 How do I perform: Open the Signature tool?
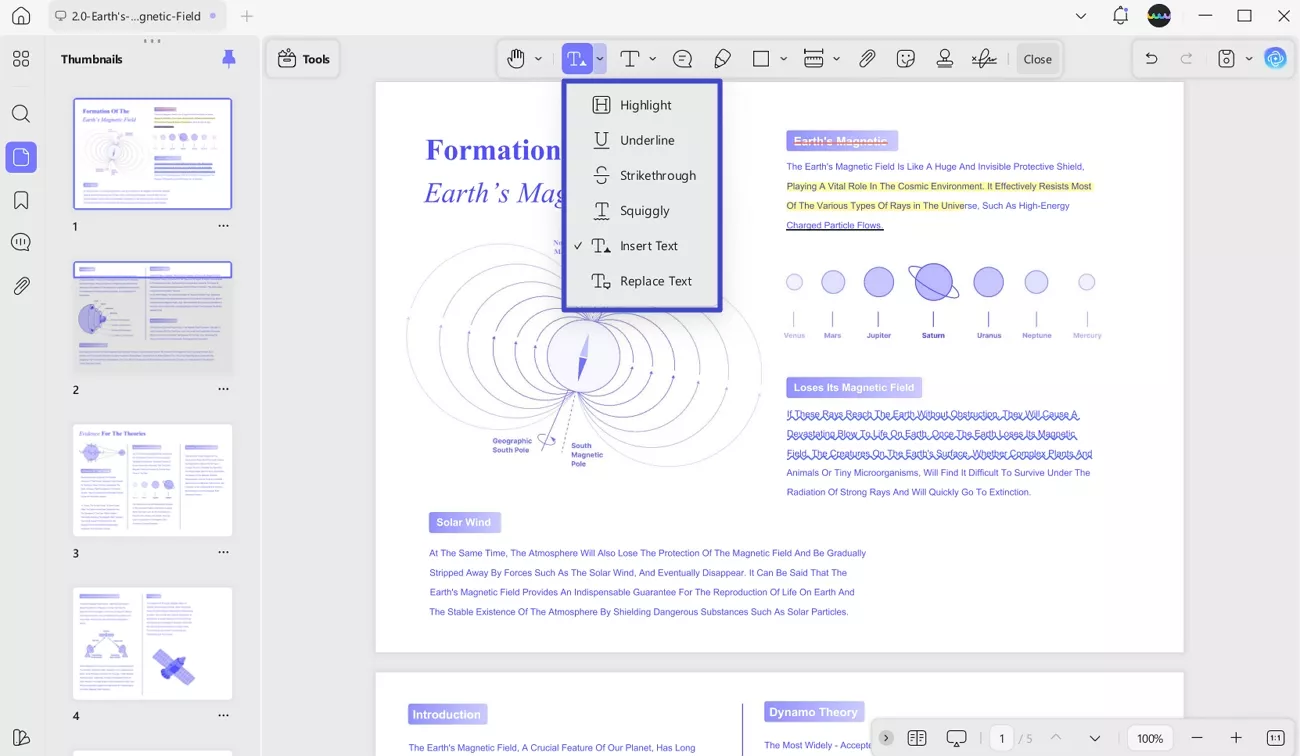click(x=984, y=58)
